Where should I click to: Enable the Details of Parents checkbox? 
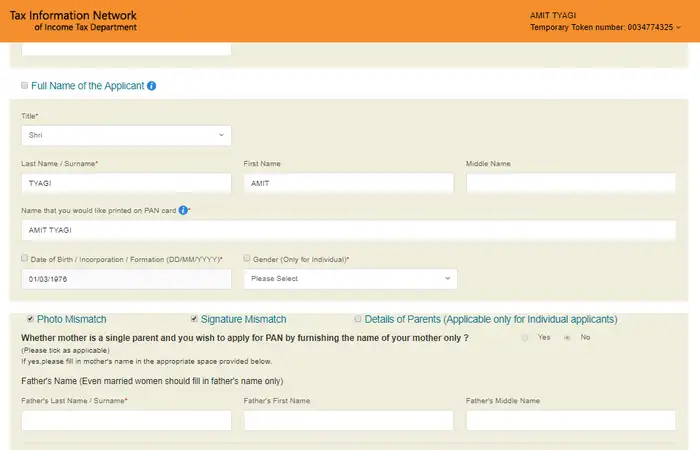(x=358, y=319)
